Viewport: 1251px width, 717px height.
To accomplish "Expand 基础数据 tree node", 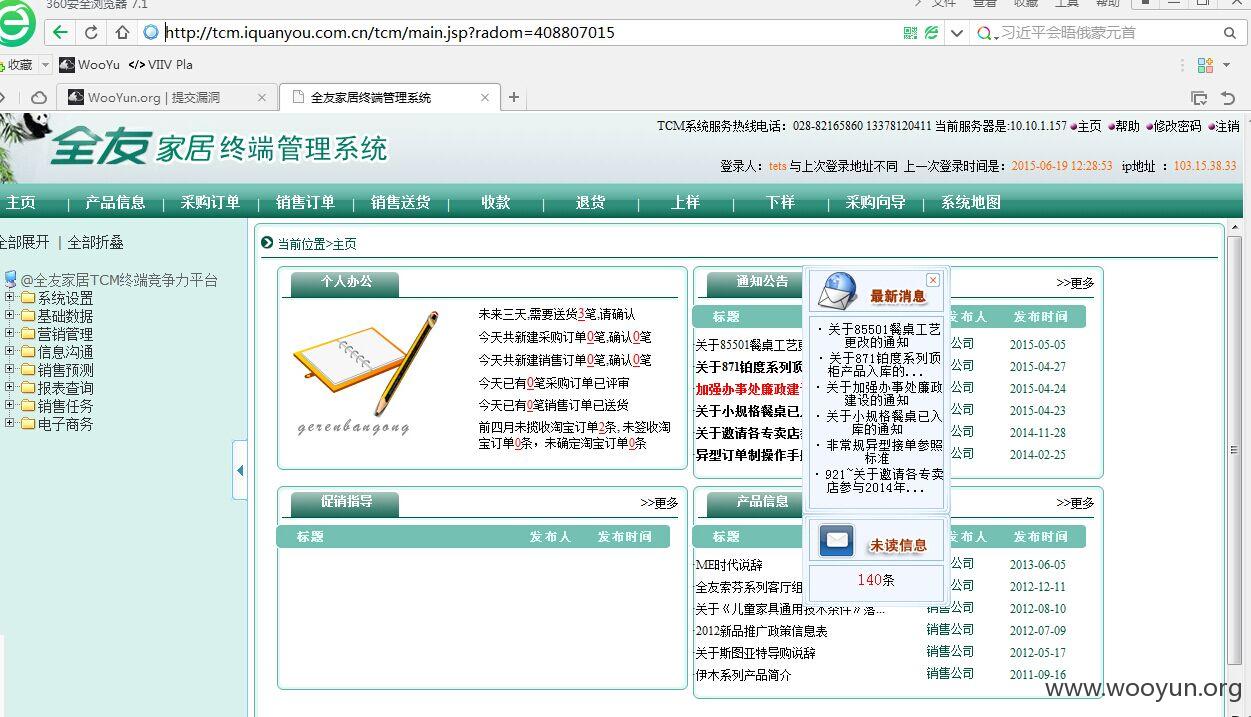I will pyautogui.click(x=10, y=316).
